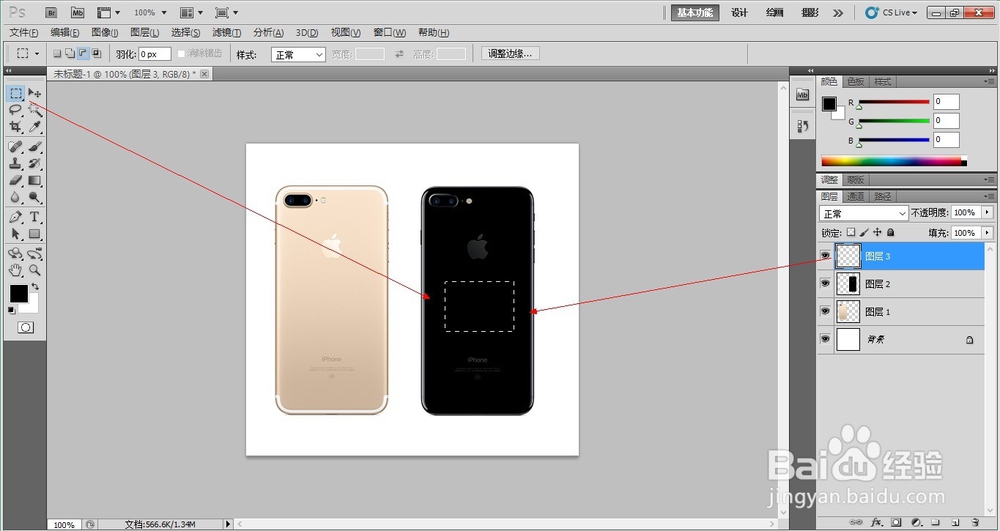The width and height of the screenshot is (1000, 531).
Task: Hide layer 图层 2
Action: [x=825, y=283]
